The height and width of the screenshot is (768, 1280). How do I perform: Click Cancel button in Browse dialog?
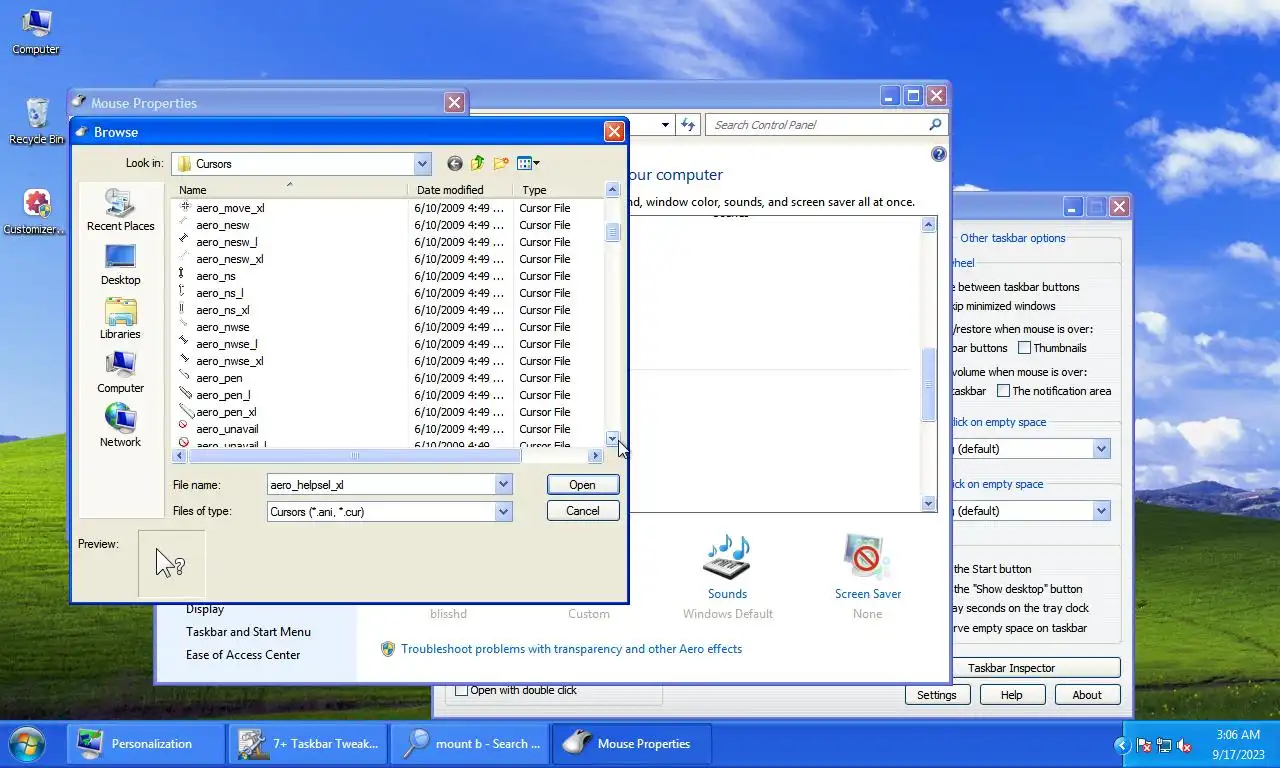[x=583, y=511]
